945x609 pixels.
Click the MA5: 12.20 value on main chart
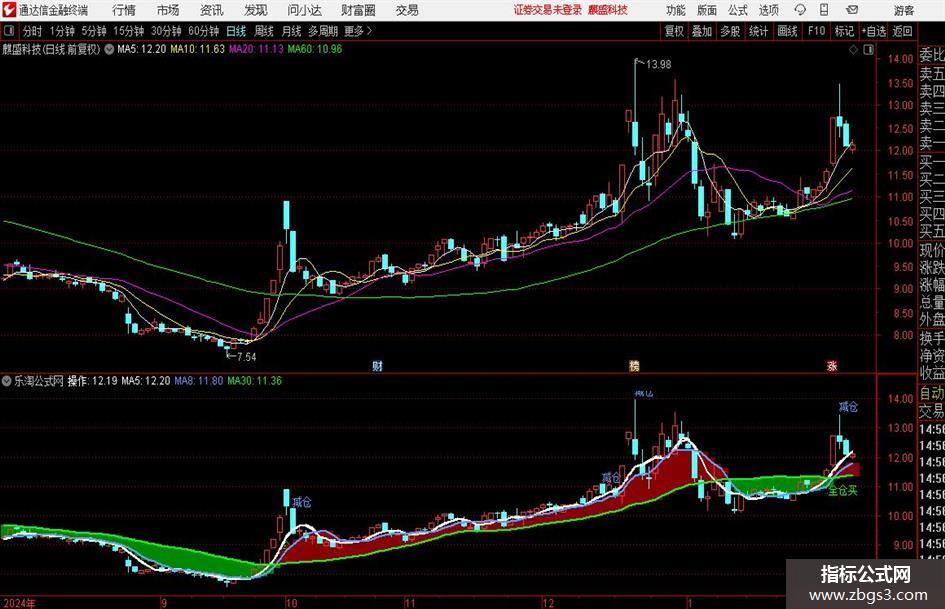coord(142,49)
